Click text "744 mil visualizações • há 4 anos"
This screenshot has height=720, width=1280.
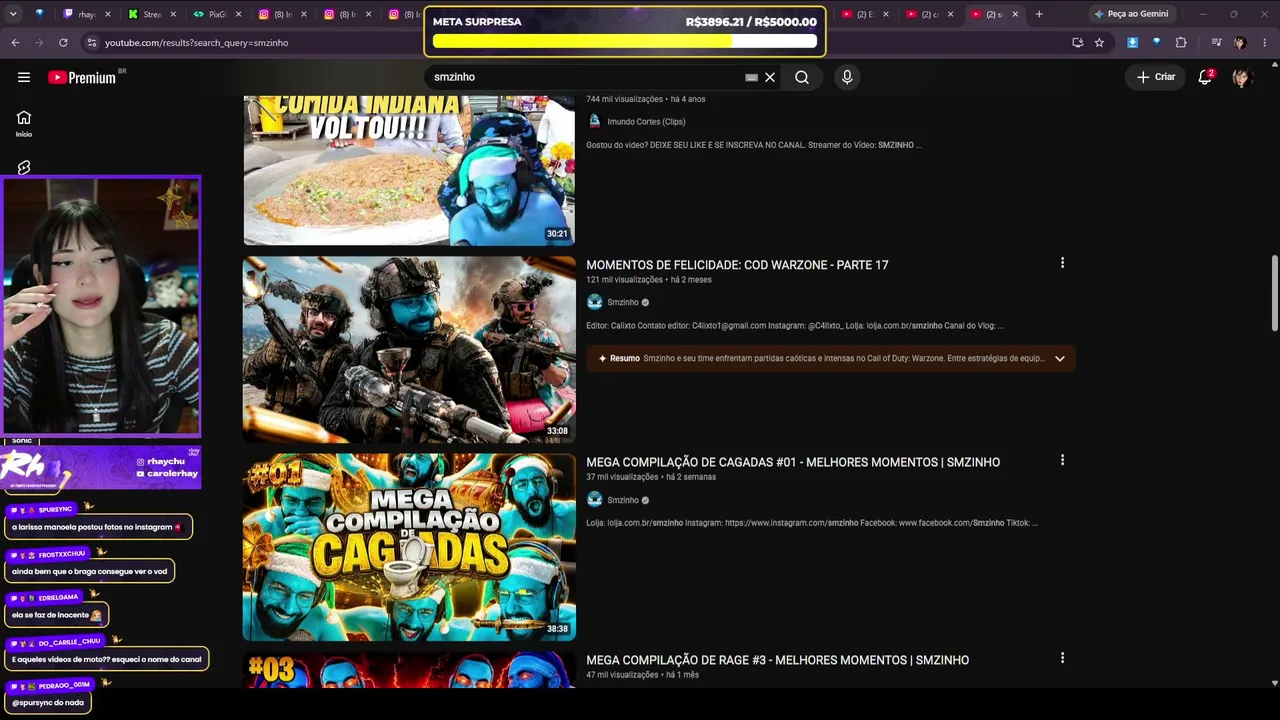coord(646,99)
